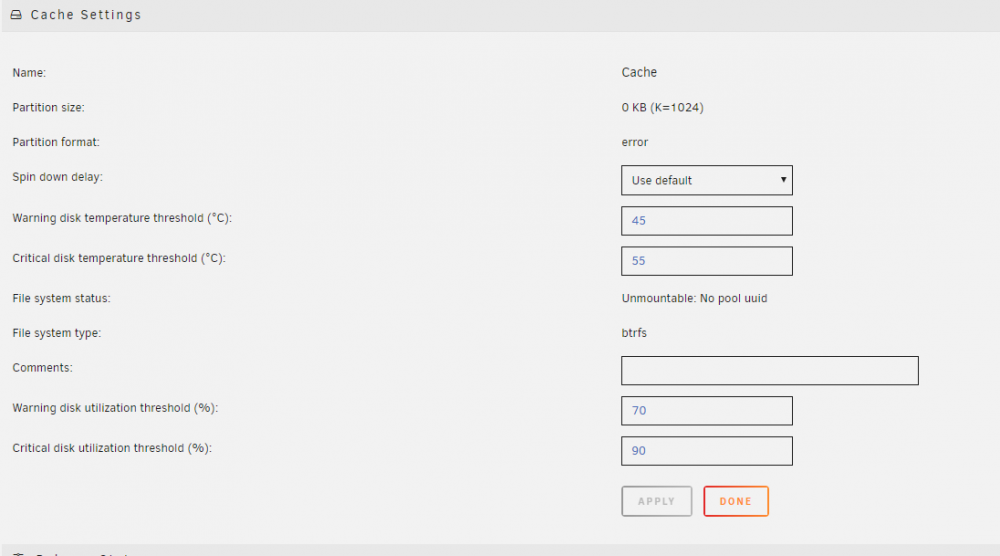The image size is (1000, 556).
Task: Select the name value 'Cache'
Action: (639, 72)
